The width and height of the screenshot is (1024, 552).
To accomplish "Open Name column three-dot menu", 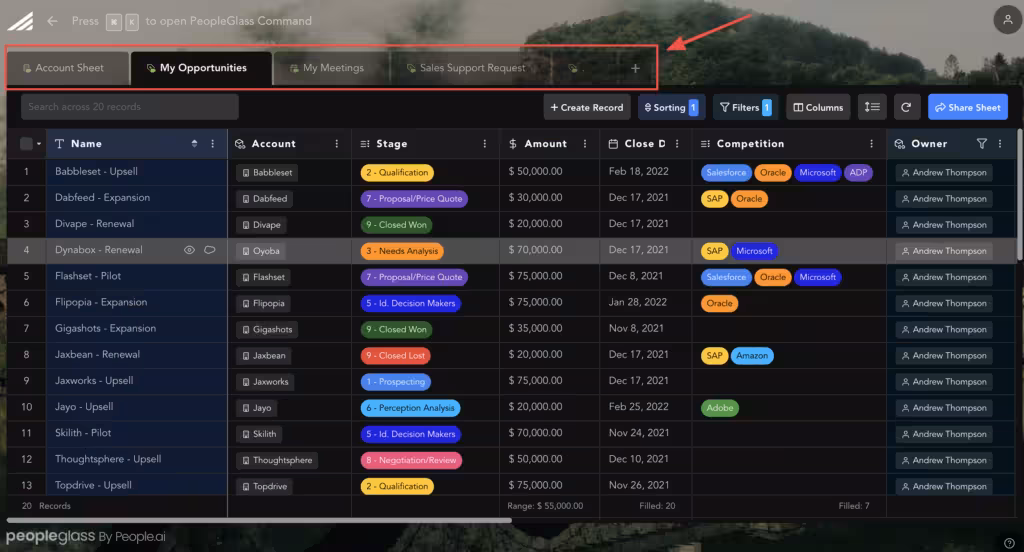I will [x=212, y=144].
